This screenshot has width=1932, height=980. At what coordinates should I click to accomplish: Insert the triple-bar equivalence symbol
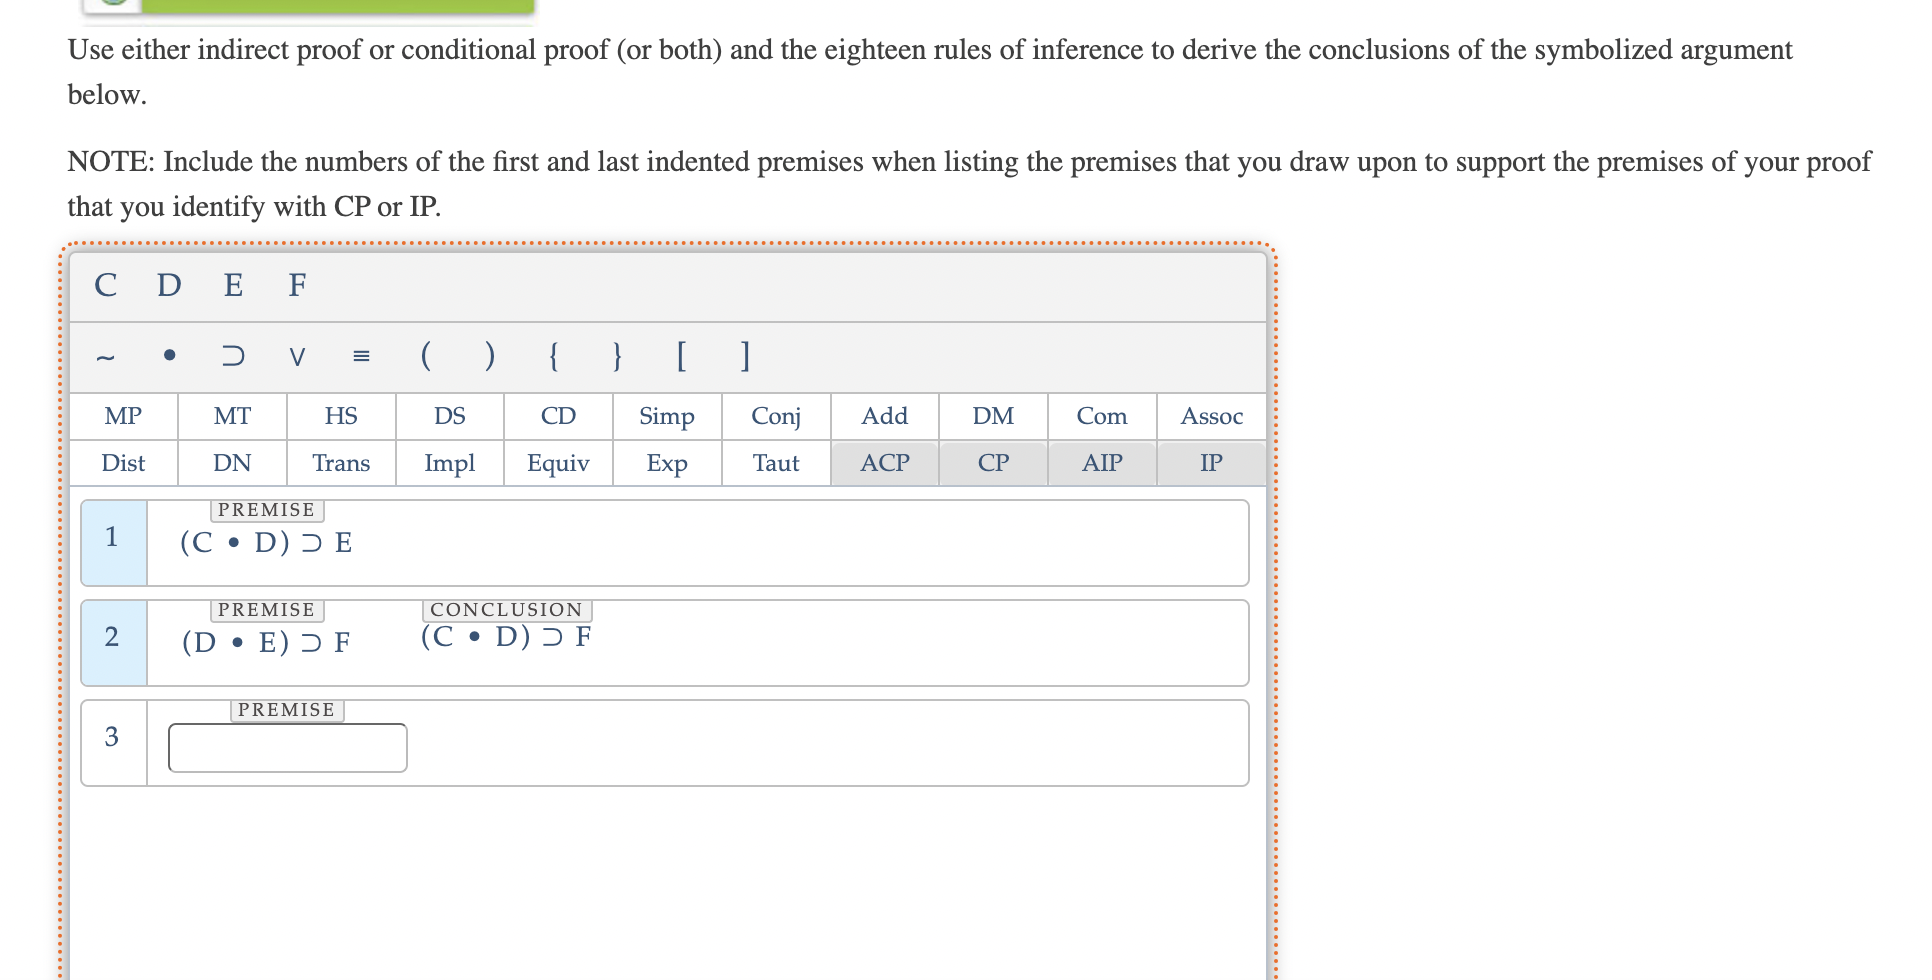[x=361, y=357]
